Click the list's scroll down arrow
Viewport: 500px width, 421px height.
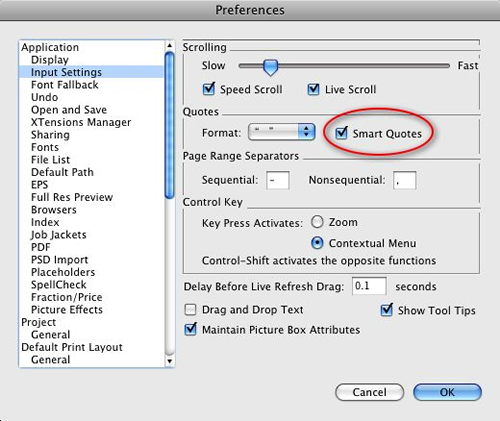click(170, 361)
